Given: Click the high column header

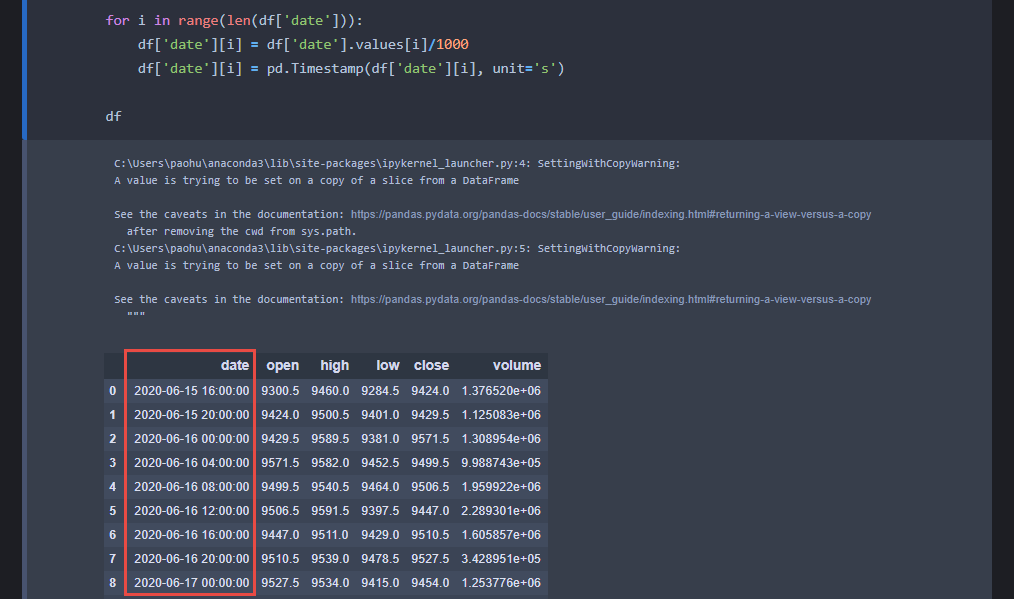Looking at the screenshot, I should tap(334, 365).
